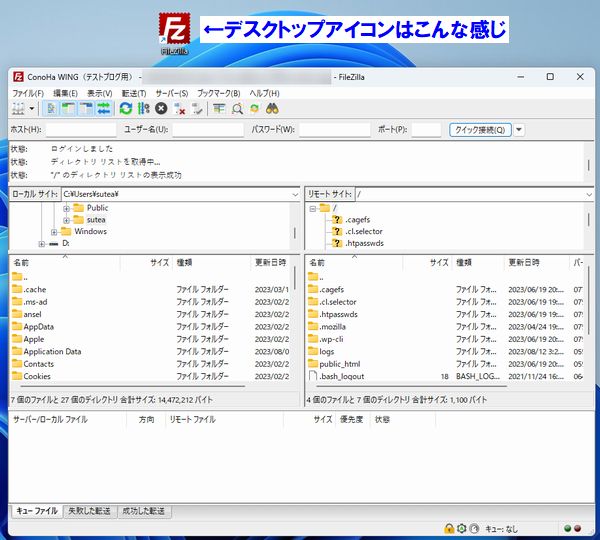Open the ブックマーク(B) menu
The width and height of the screenshot is (600, 540).
pos(218,93)
